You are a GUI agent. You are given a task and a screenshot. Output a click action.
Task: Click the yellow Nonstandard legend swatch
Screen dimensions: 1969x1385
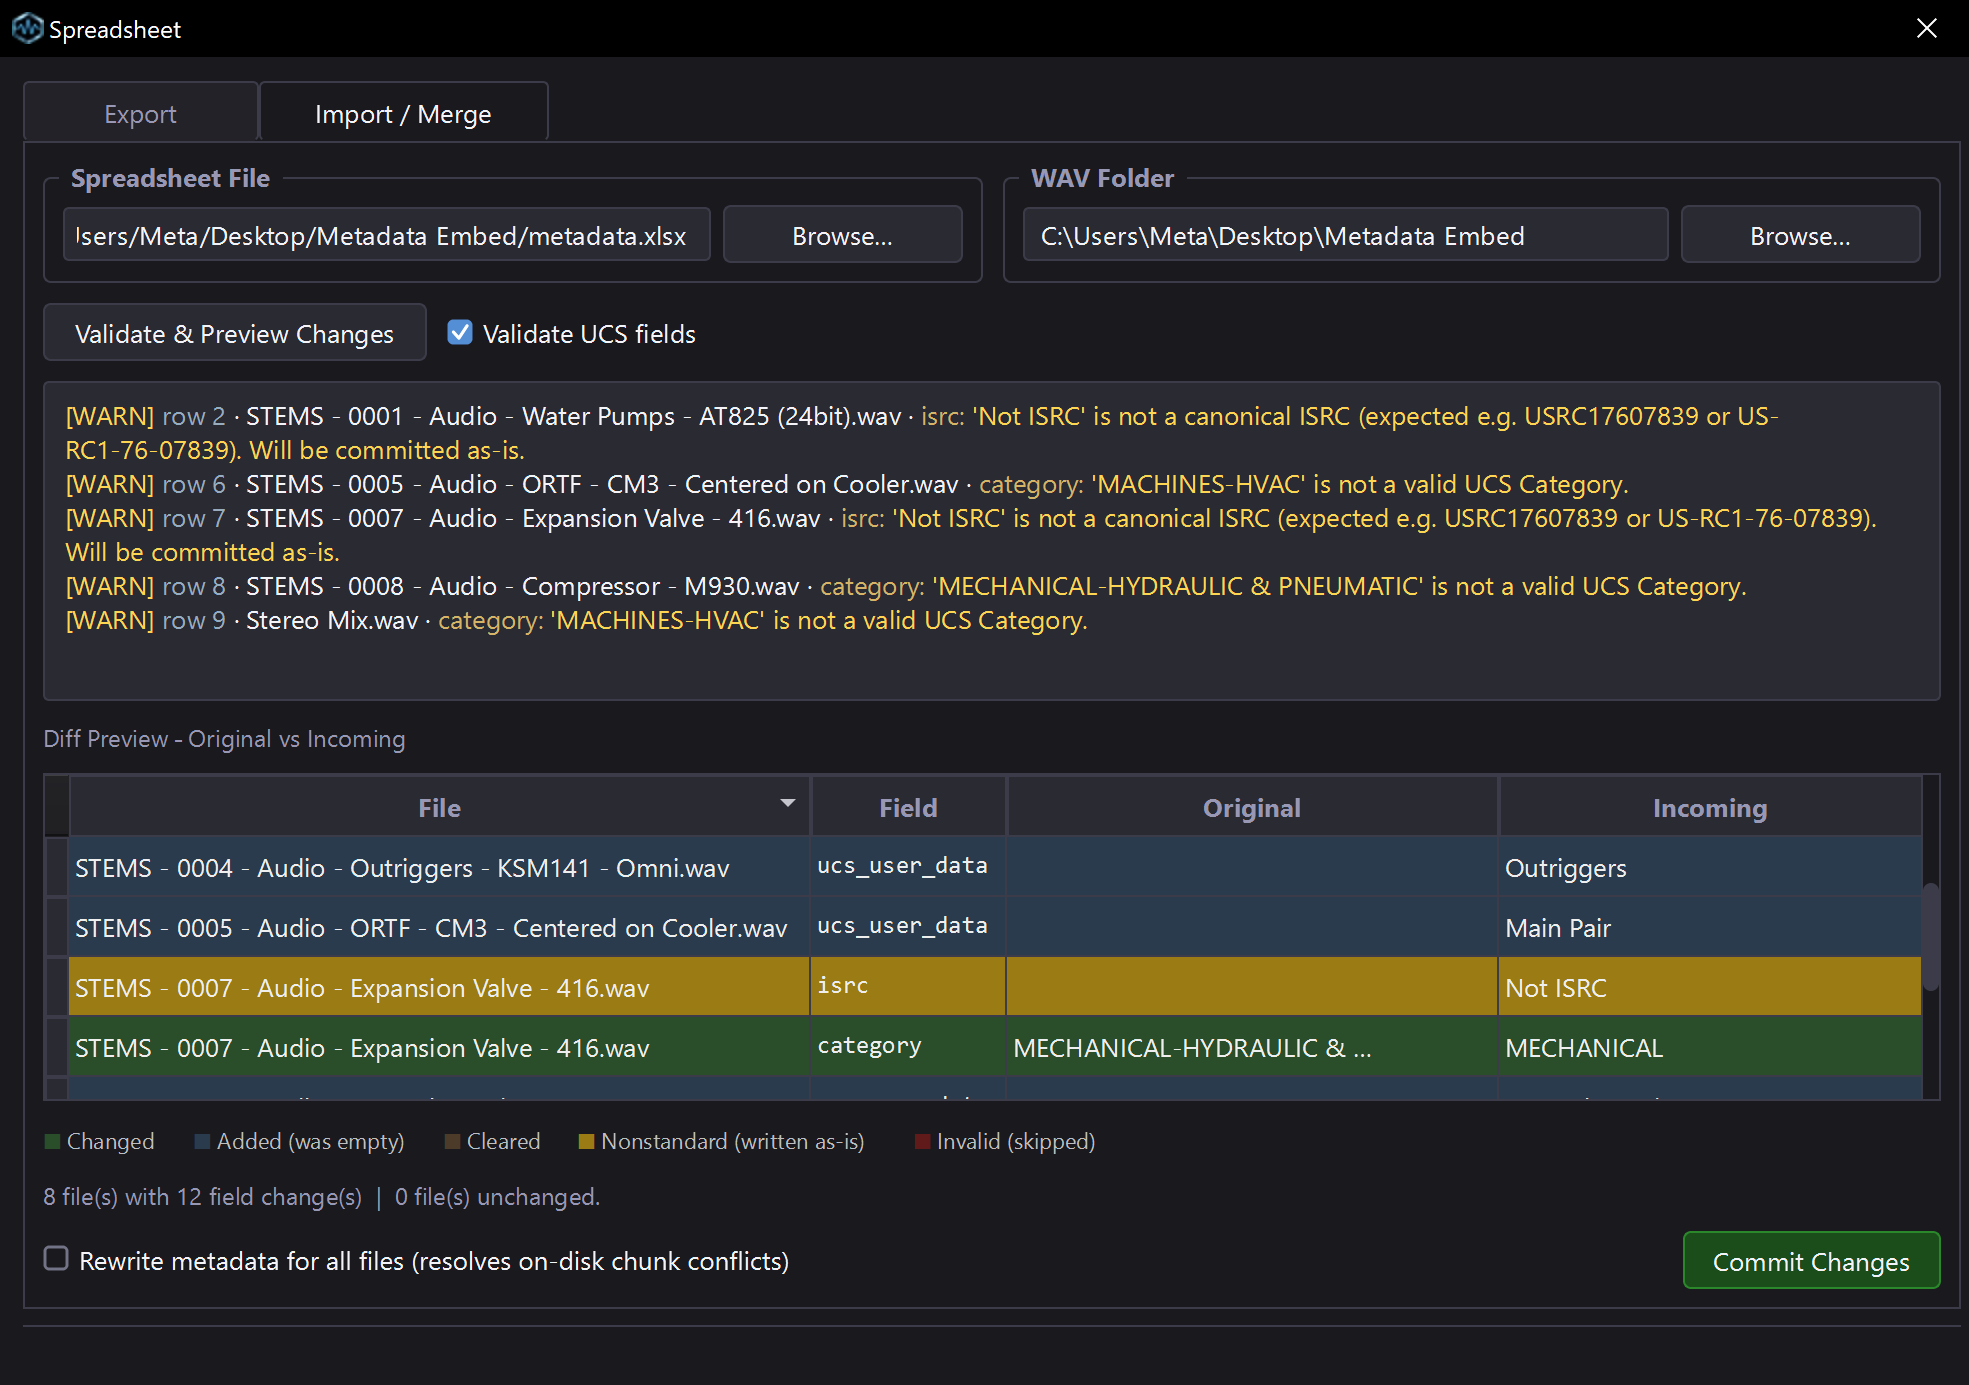tap(587, 1141)
